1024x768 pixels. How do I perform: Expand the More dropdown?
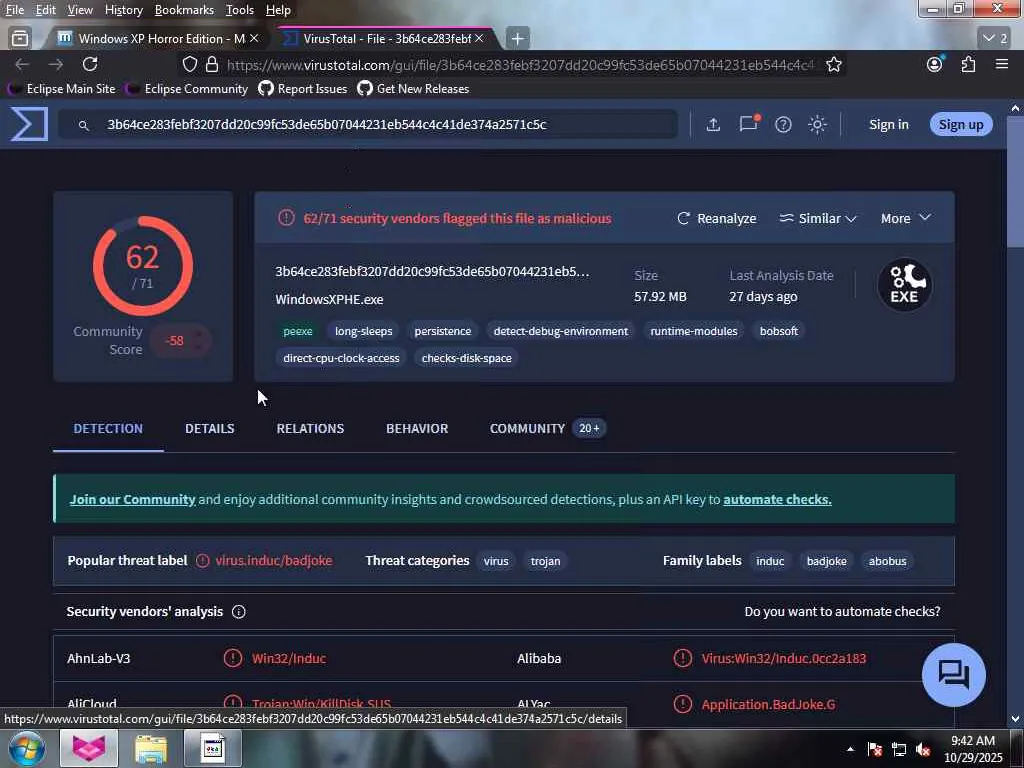click(x=905, y=218)
